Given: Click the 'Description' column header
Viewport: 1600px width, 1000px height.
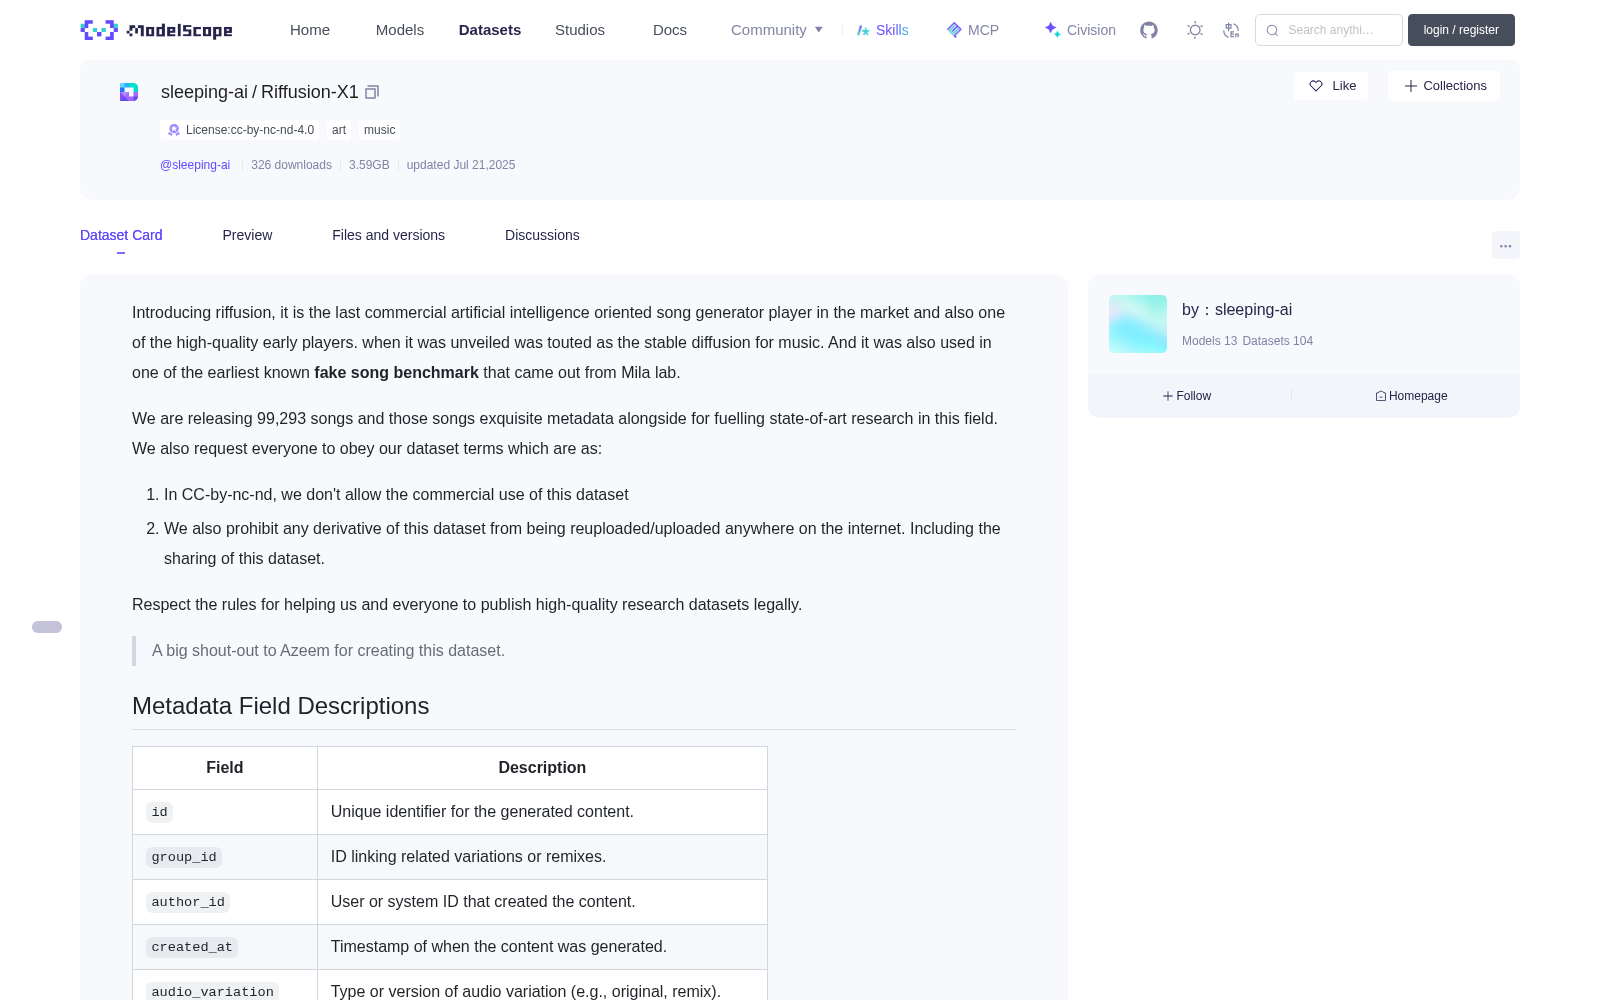Looking at the screenshot, I should [542, 768].
